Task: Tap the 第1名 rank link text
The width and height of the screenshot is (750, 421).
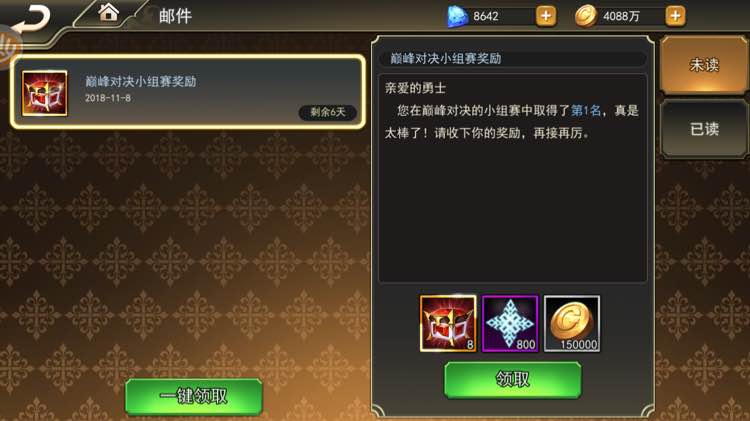Action: coord(586,111)
